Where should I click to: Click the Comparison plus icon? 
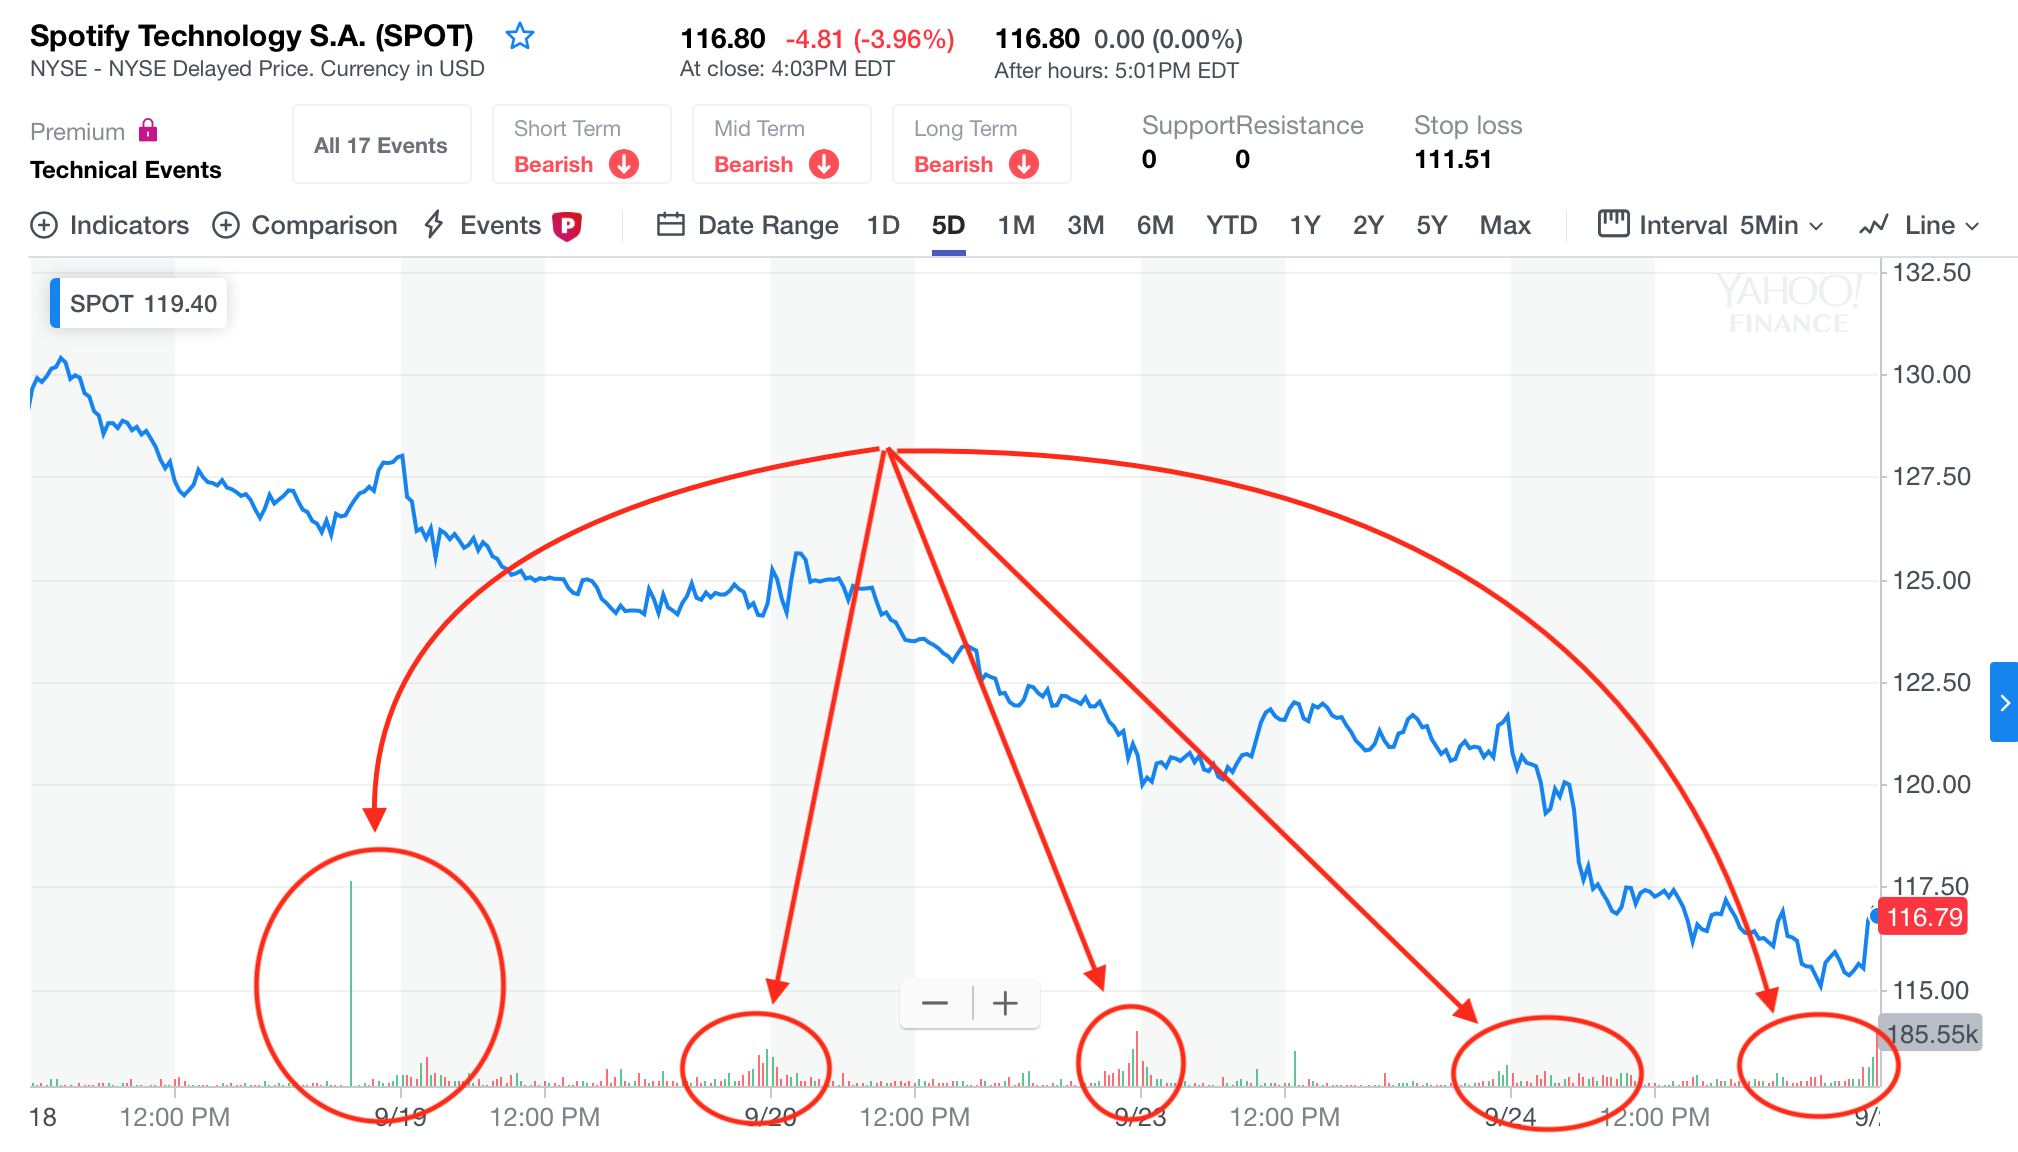[226, 225]
